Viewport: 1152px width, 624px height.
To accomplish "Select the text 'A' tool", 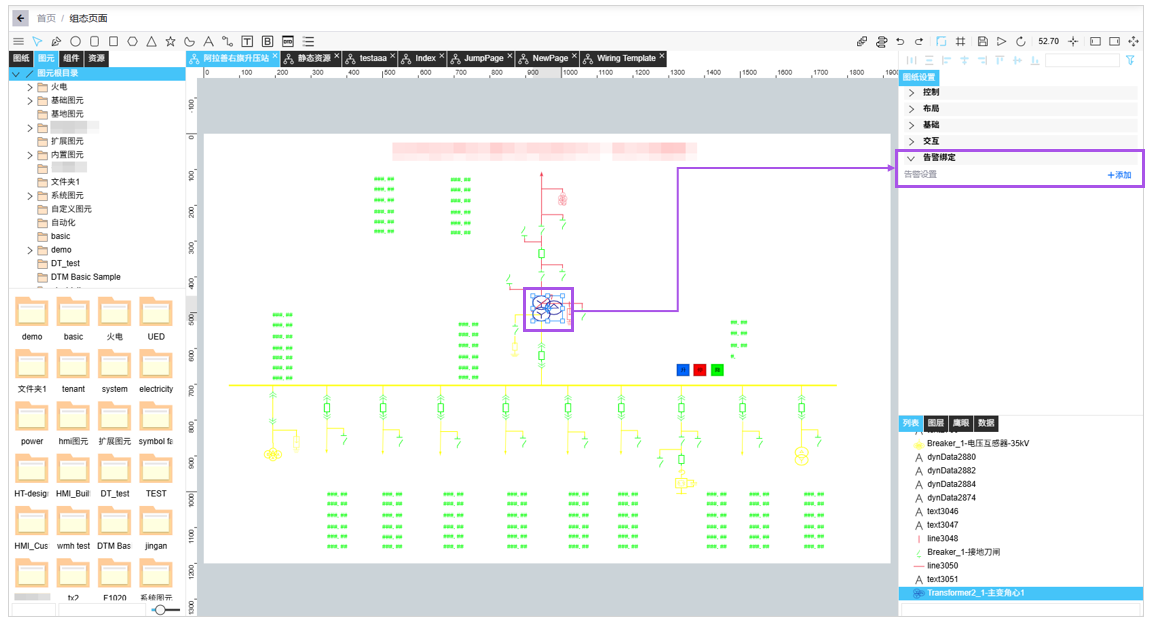I will point(208,41).
